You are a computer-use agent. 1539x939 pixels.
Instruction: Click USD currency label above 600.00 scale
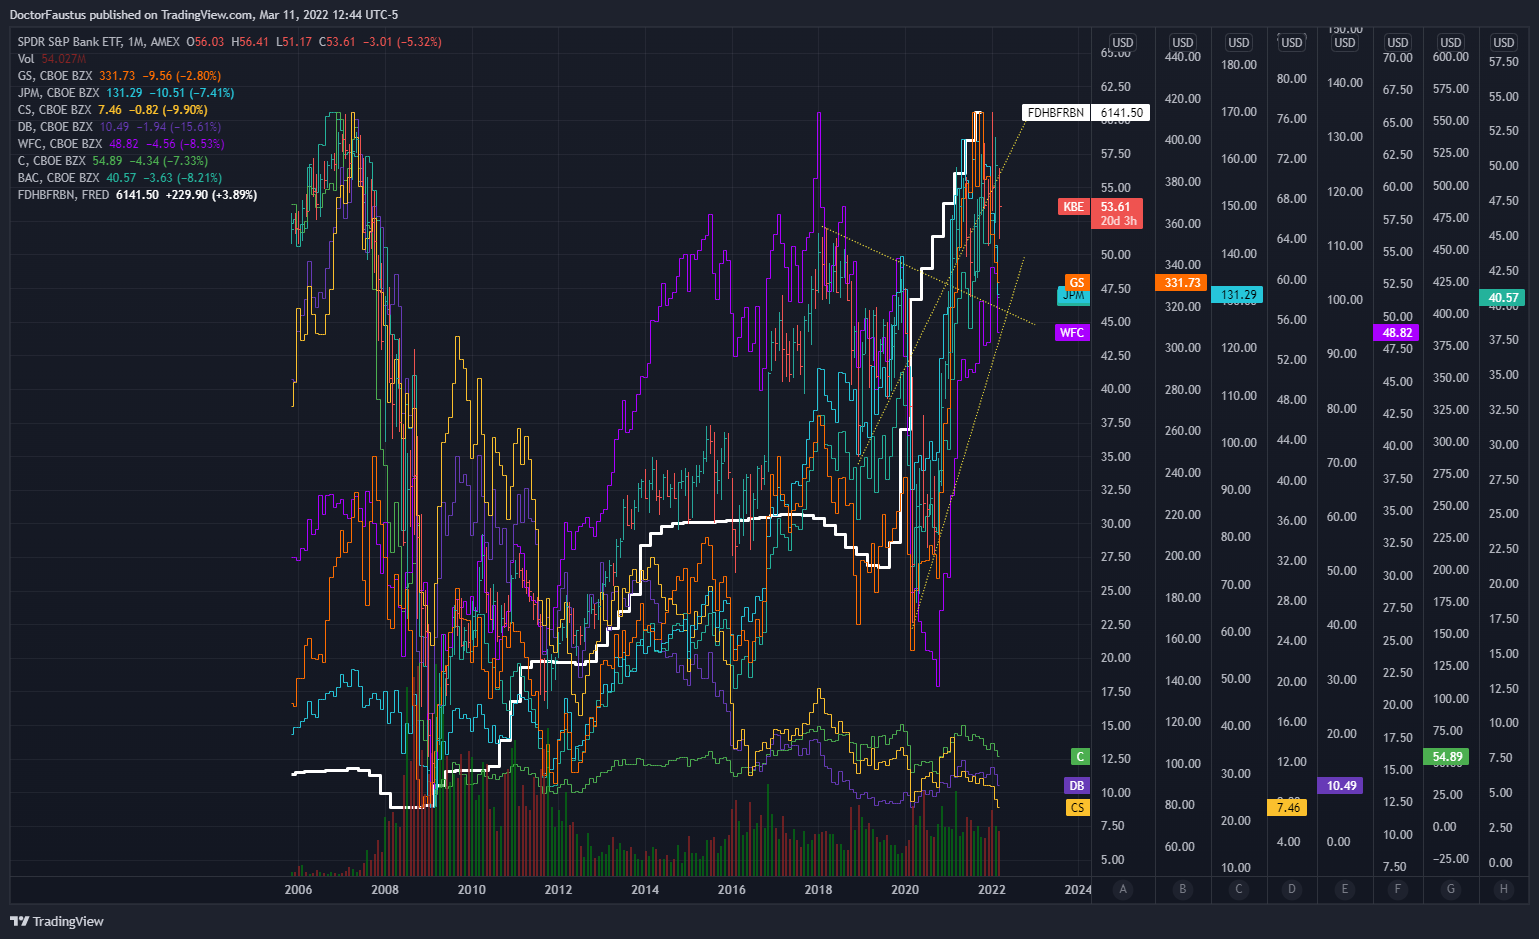1451,43
